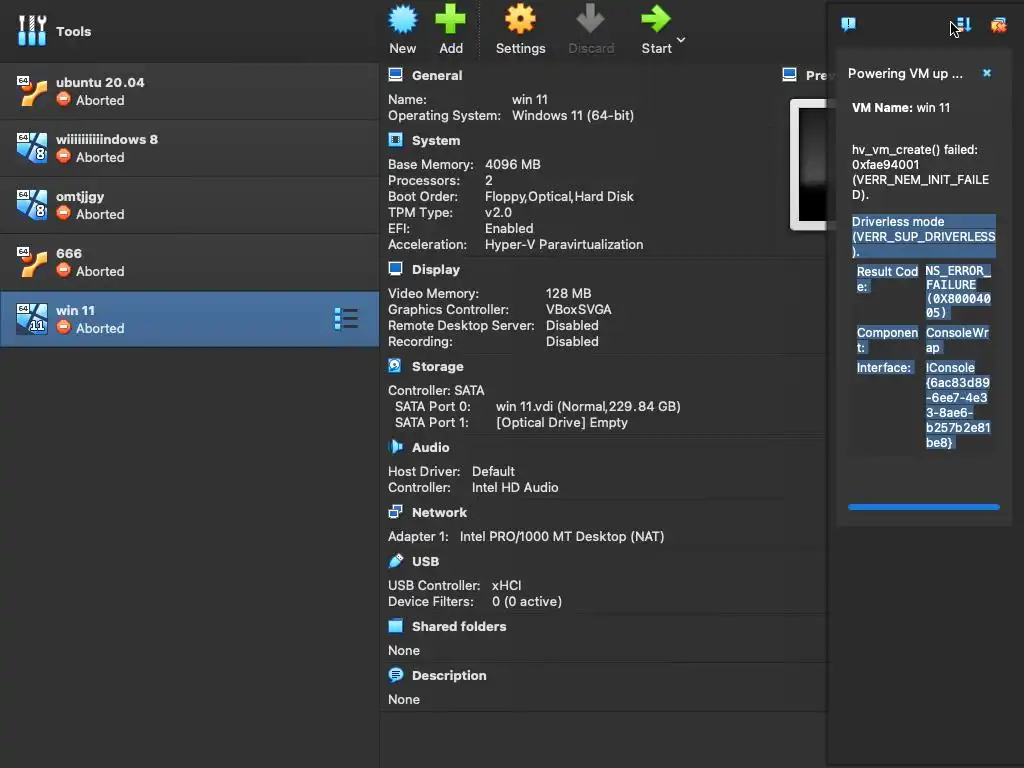The width and height of the screenshot is (1024, 768).
Task: Start the selected VM with green arrow
Action: (x=656, y=20)
